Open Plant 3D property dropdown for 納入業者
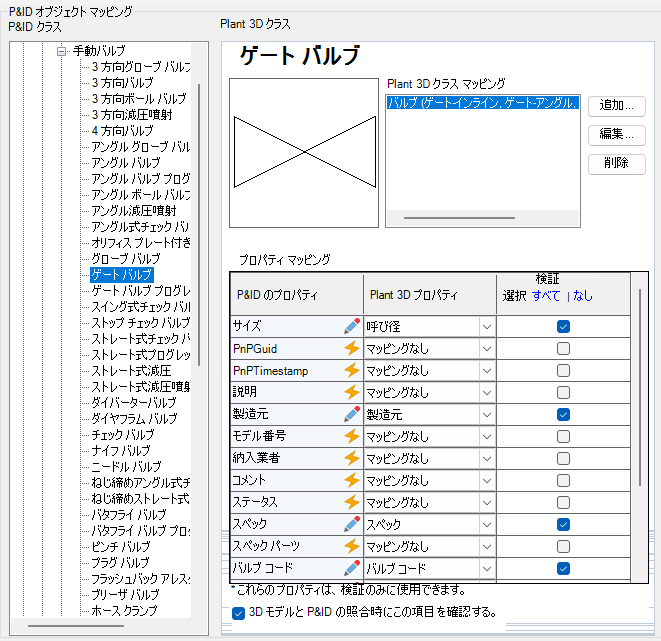Screen dimensions: 661x641 (487, 459)
